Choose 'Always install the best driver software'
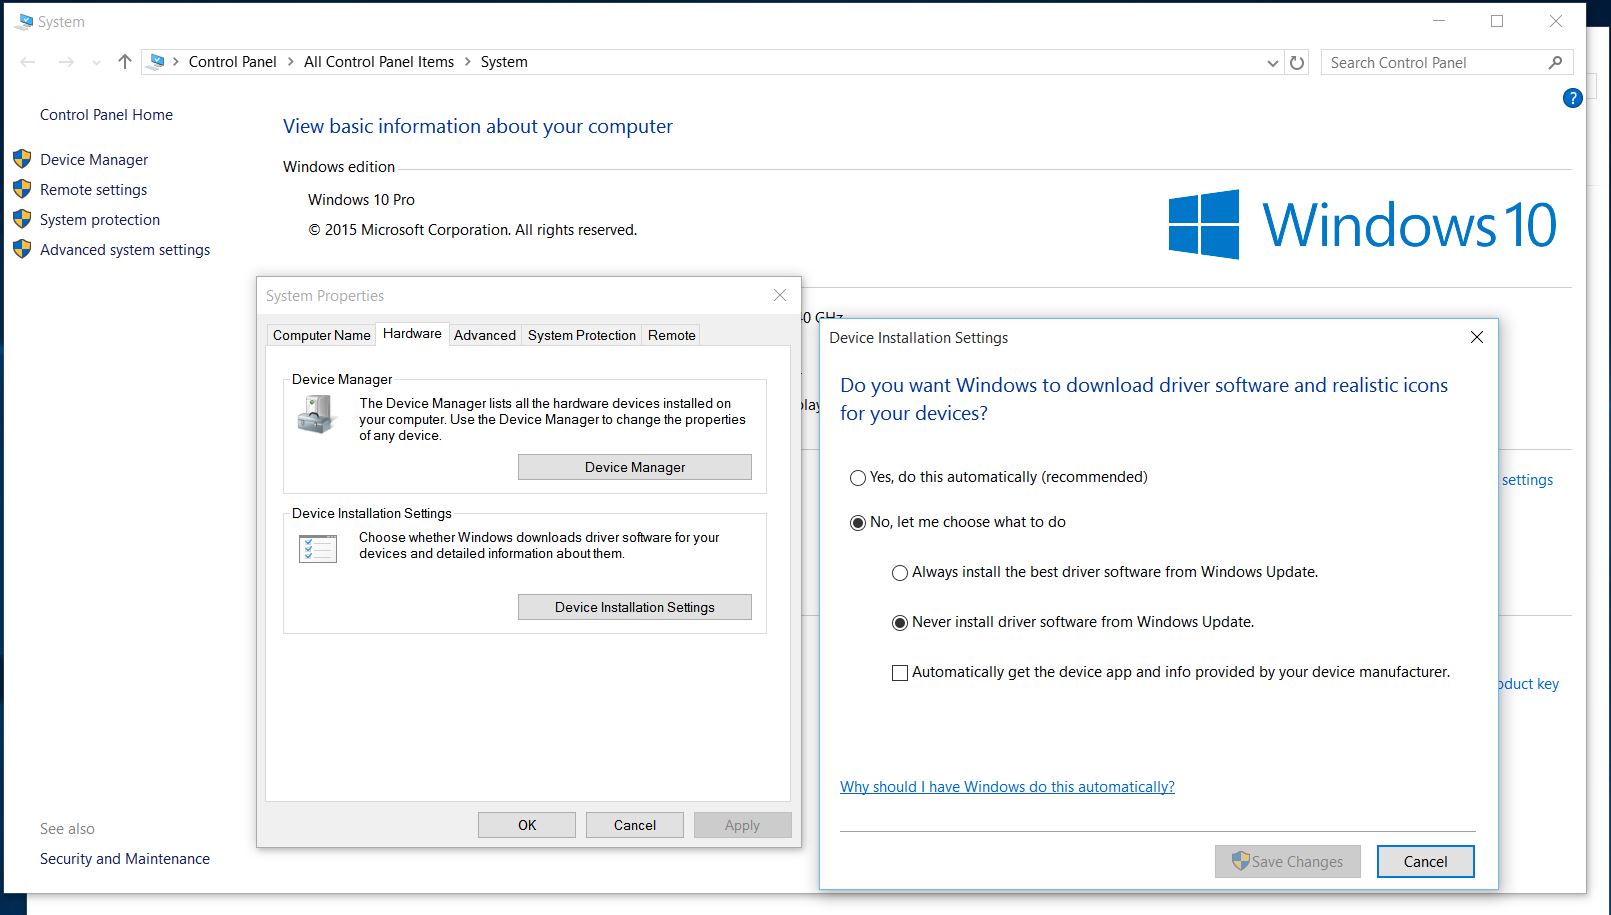 [900, 573]
